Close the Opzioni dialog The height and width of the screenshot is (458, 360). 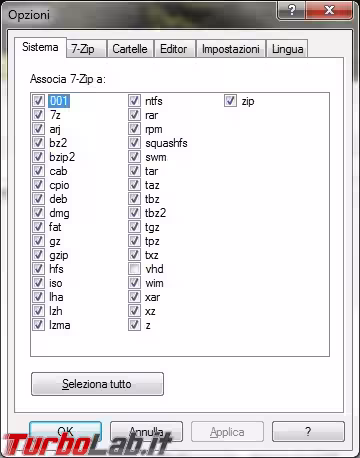pos(329,11)
